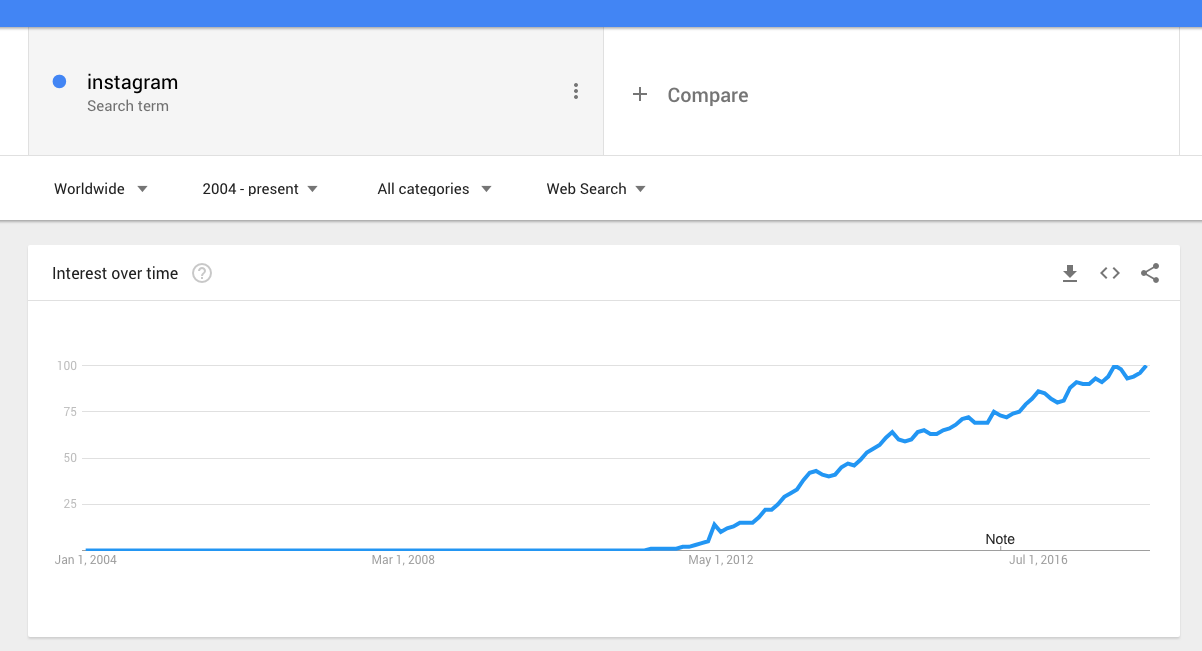
Task: Share the Interest over time chart
Action: [x=1150, y=273]
